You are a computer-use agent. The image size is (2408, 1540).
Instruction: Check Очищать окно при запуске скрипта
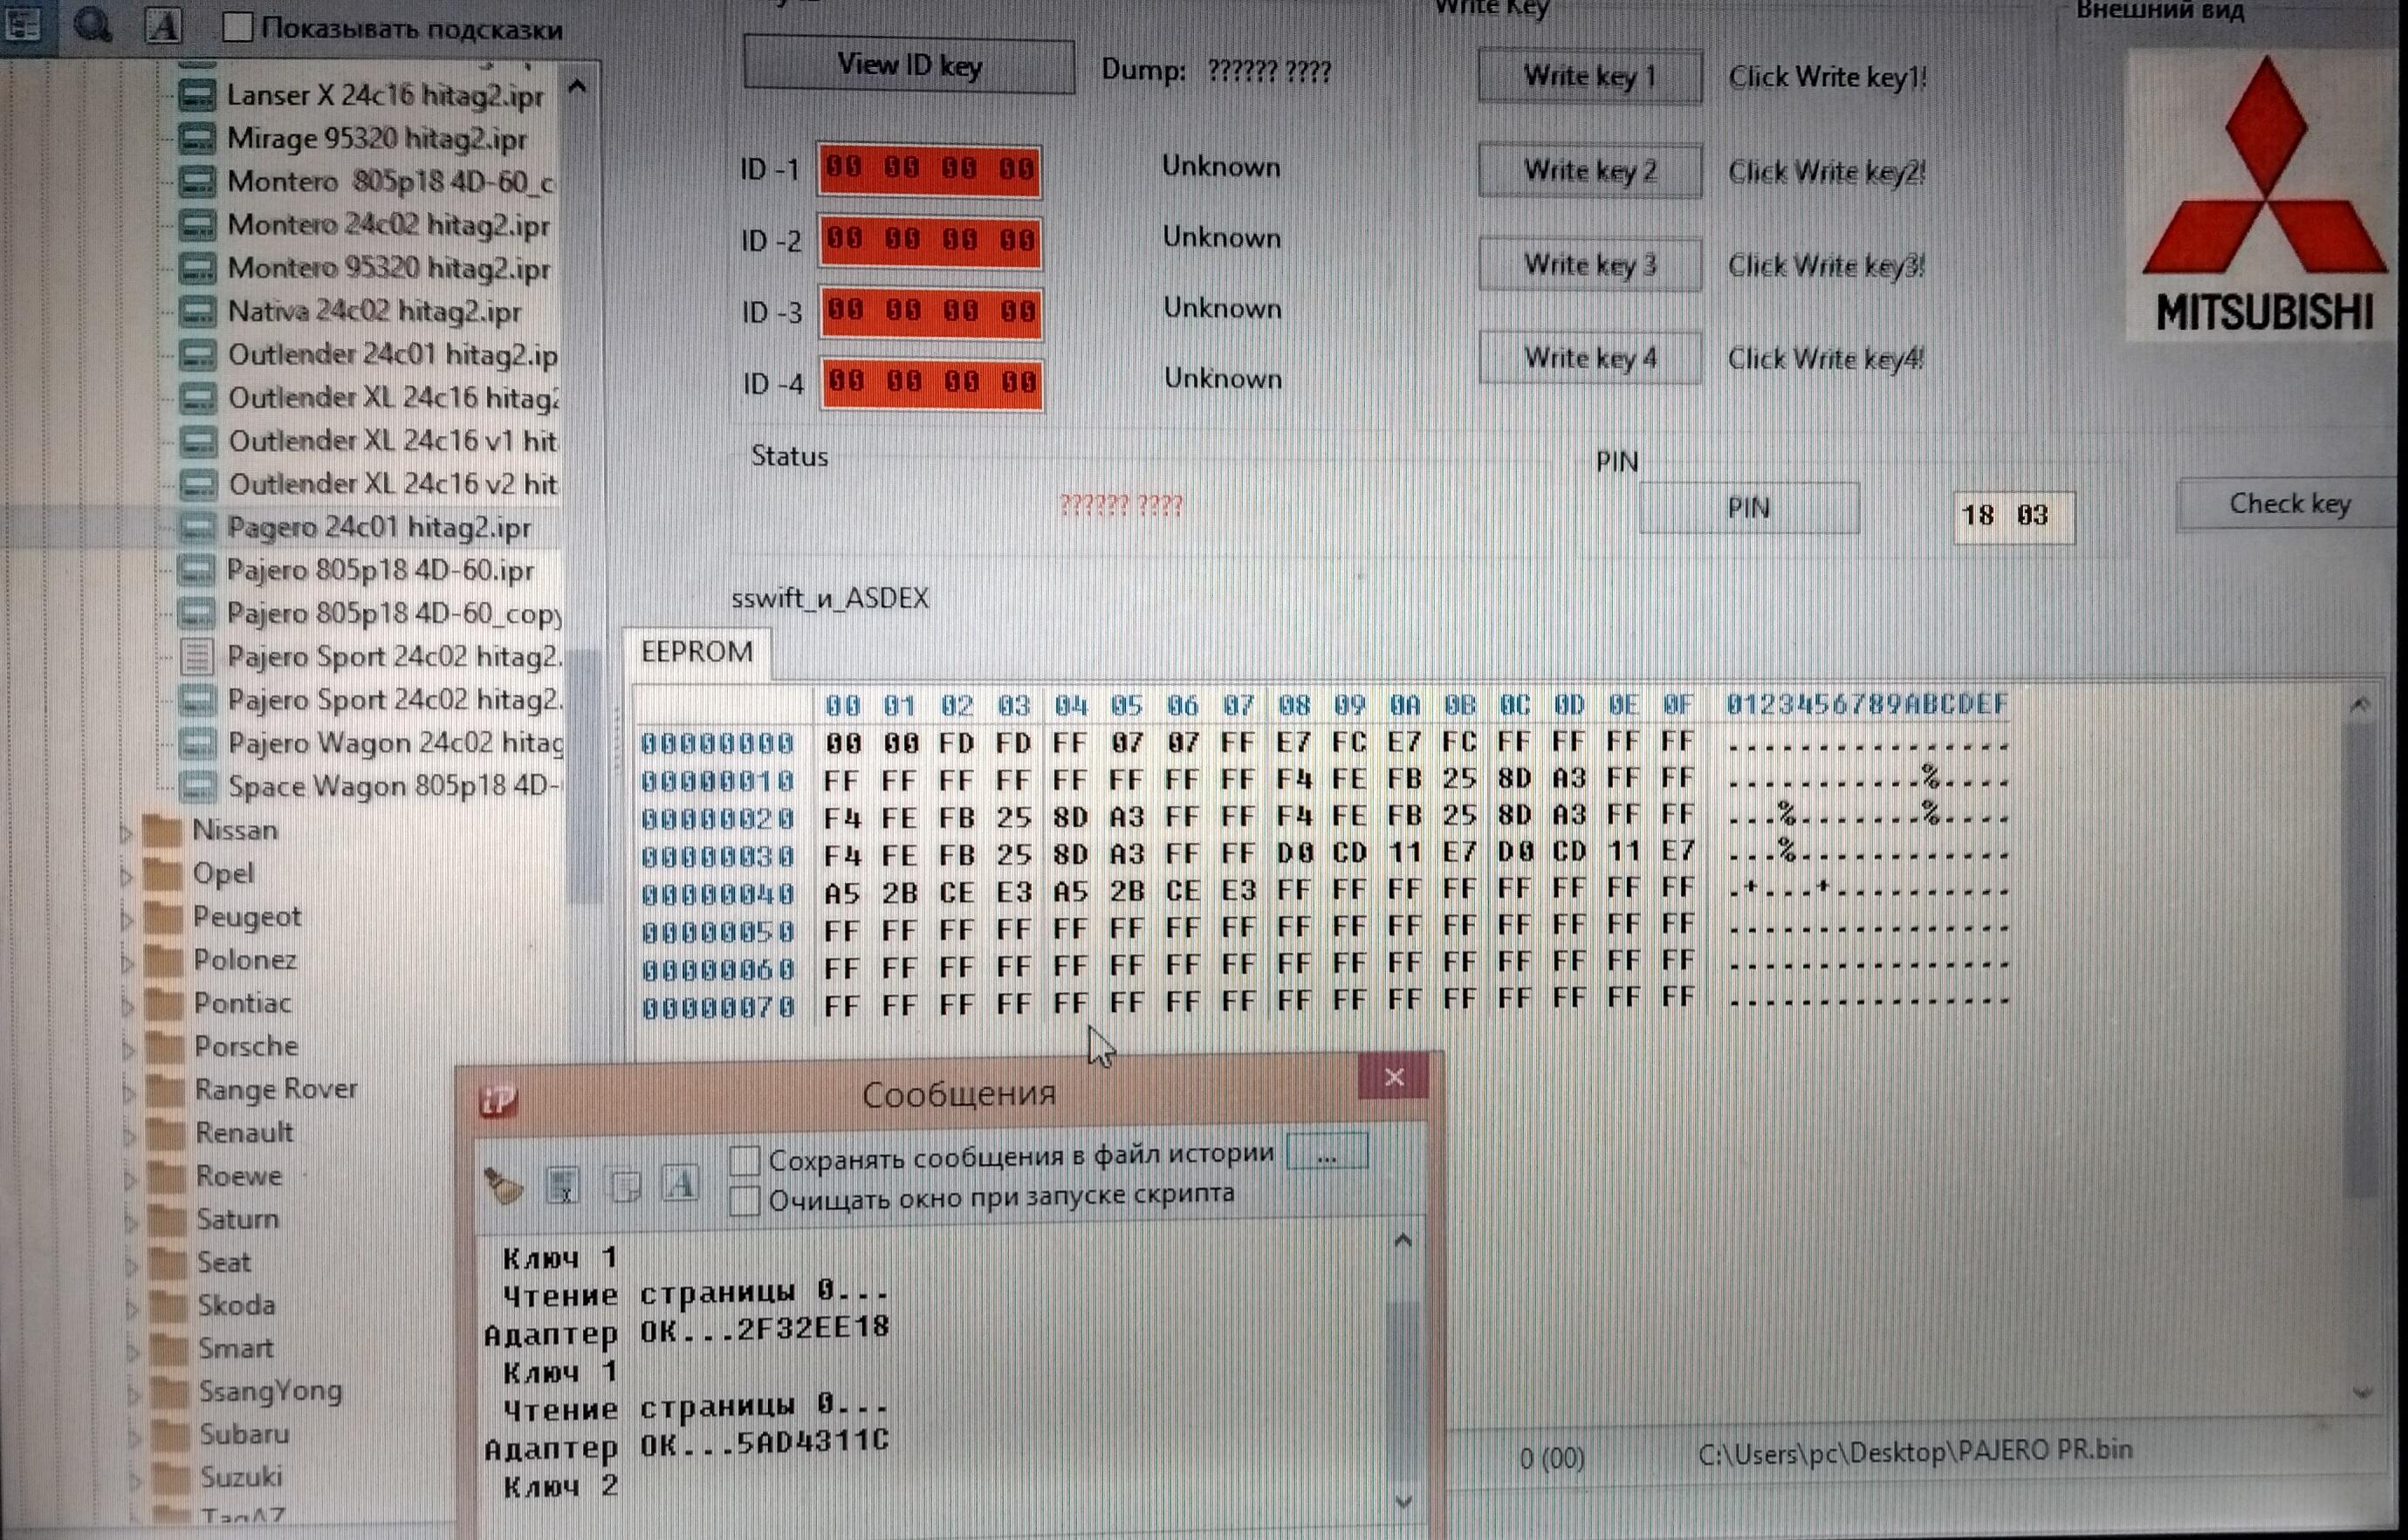click(745, 1199)
